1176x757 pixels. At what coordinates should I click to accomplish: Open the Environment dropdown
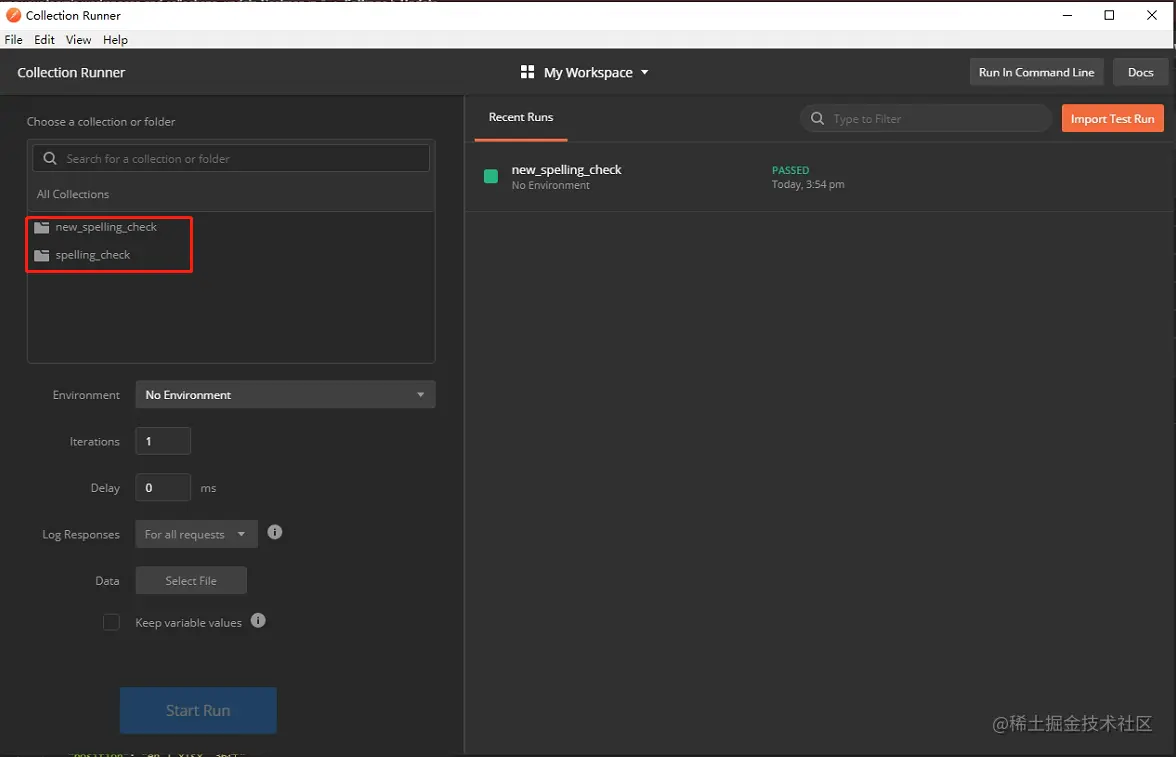pos(285,395)
